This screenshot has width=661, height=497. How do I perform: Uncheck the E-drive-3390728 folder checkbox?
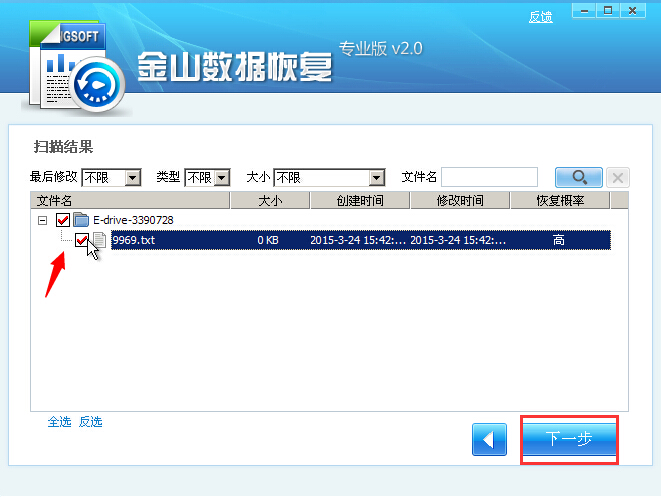pyautogui.click(x=63, y=220)
